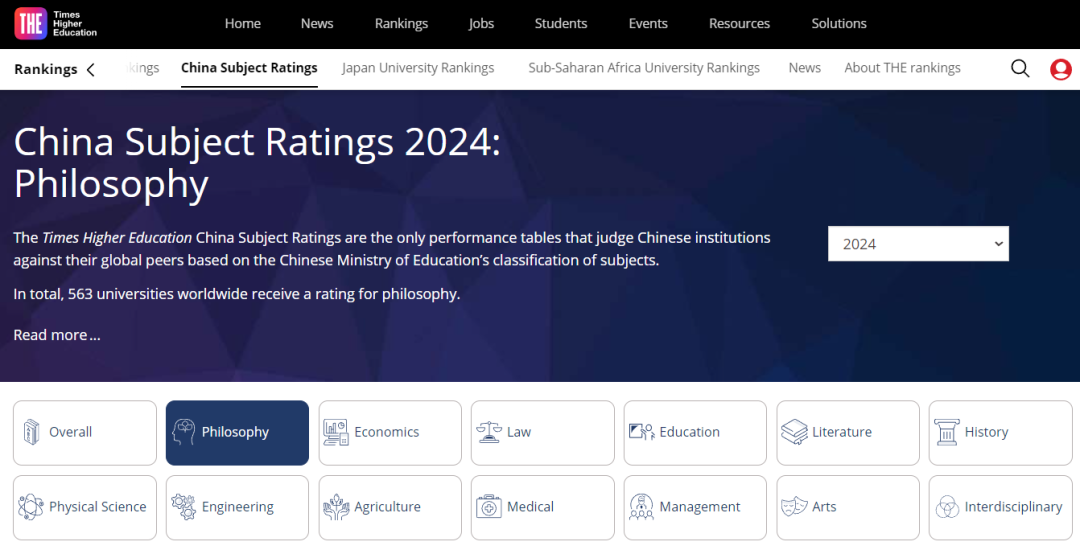Click the Overall books icon
The height and width of the screenshot is (554, 1080).
(x=31, y=432)
